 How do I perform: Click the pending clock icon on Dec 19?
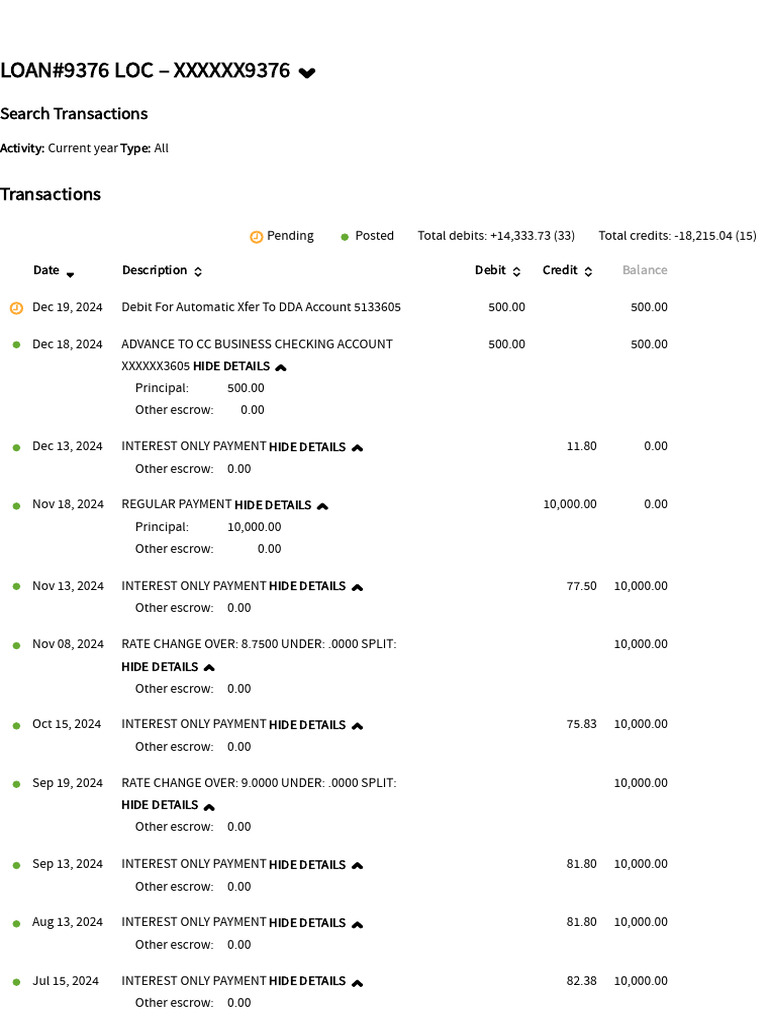click(16, 308)
